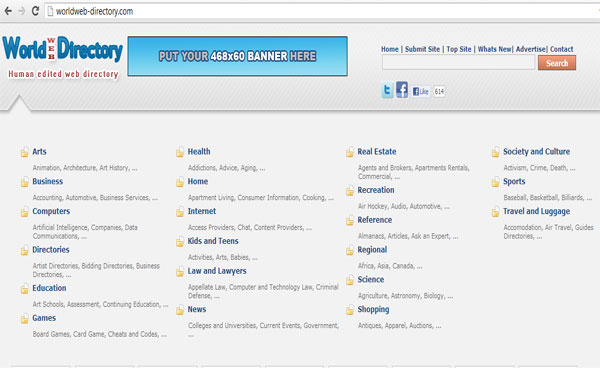This screenshot has height=370, width=600.
Task: Open the Kids and Teens category link
Action: pos(213,241)
